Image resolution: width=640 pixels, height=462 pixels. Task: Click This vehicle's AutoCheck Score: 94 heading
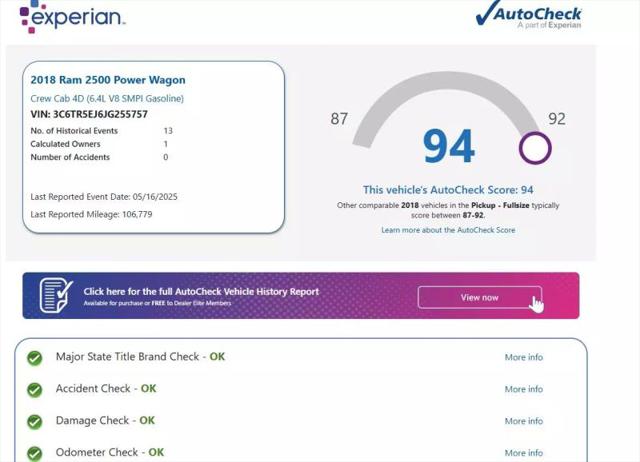(448, 190)
